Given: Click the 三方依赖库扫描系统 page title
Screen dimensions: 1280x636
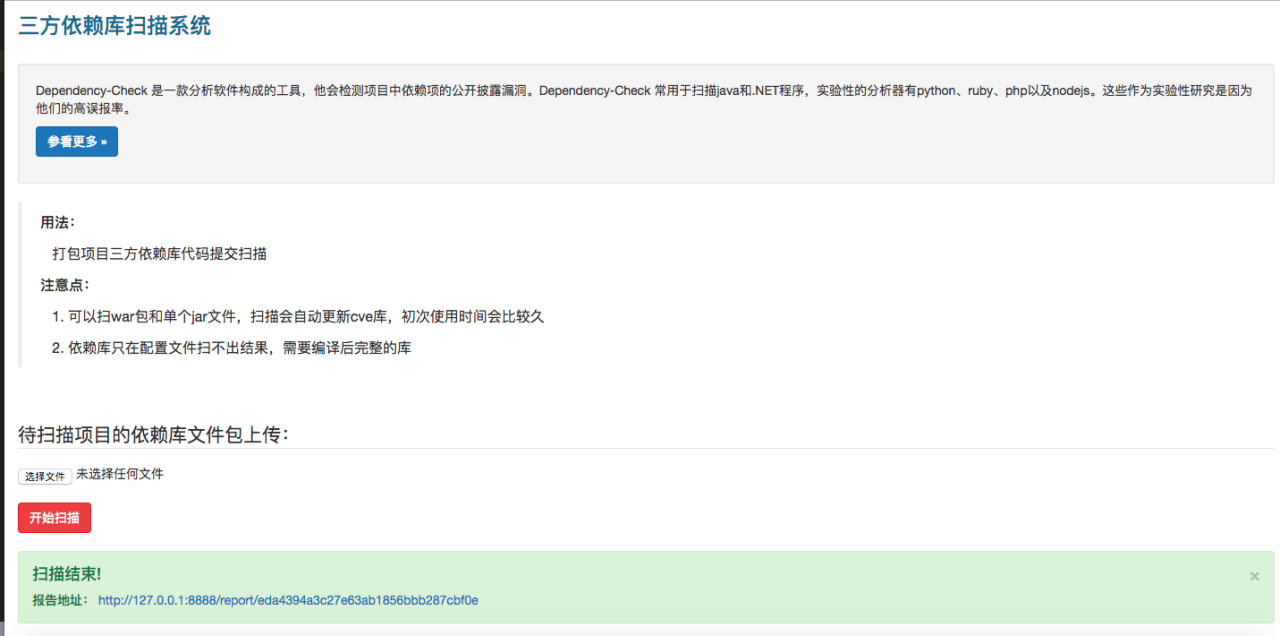Looking at the screenshot, I should click(x=115, y=26).
